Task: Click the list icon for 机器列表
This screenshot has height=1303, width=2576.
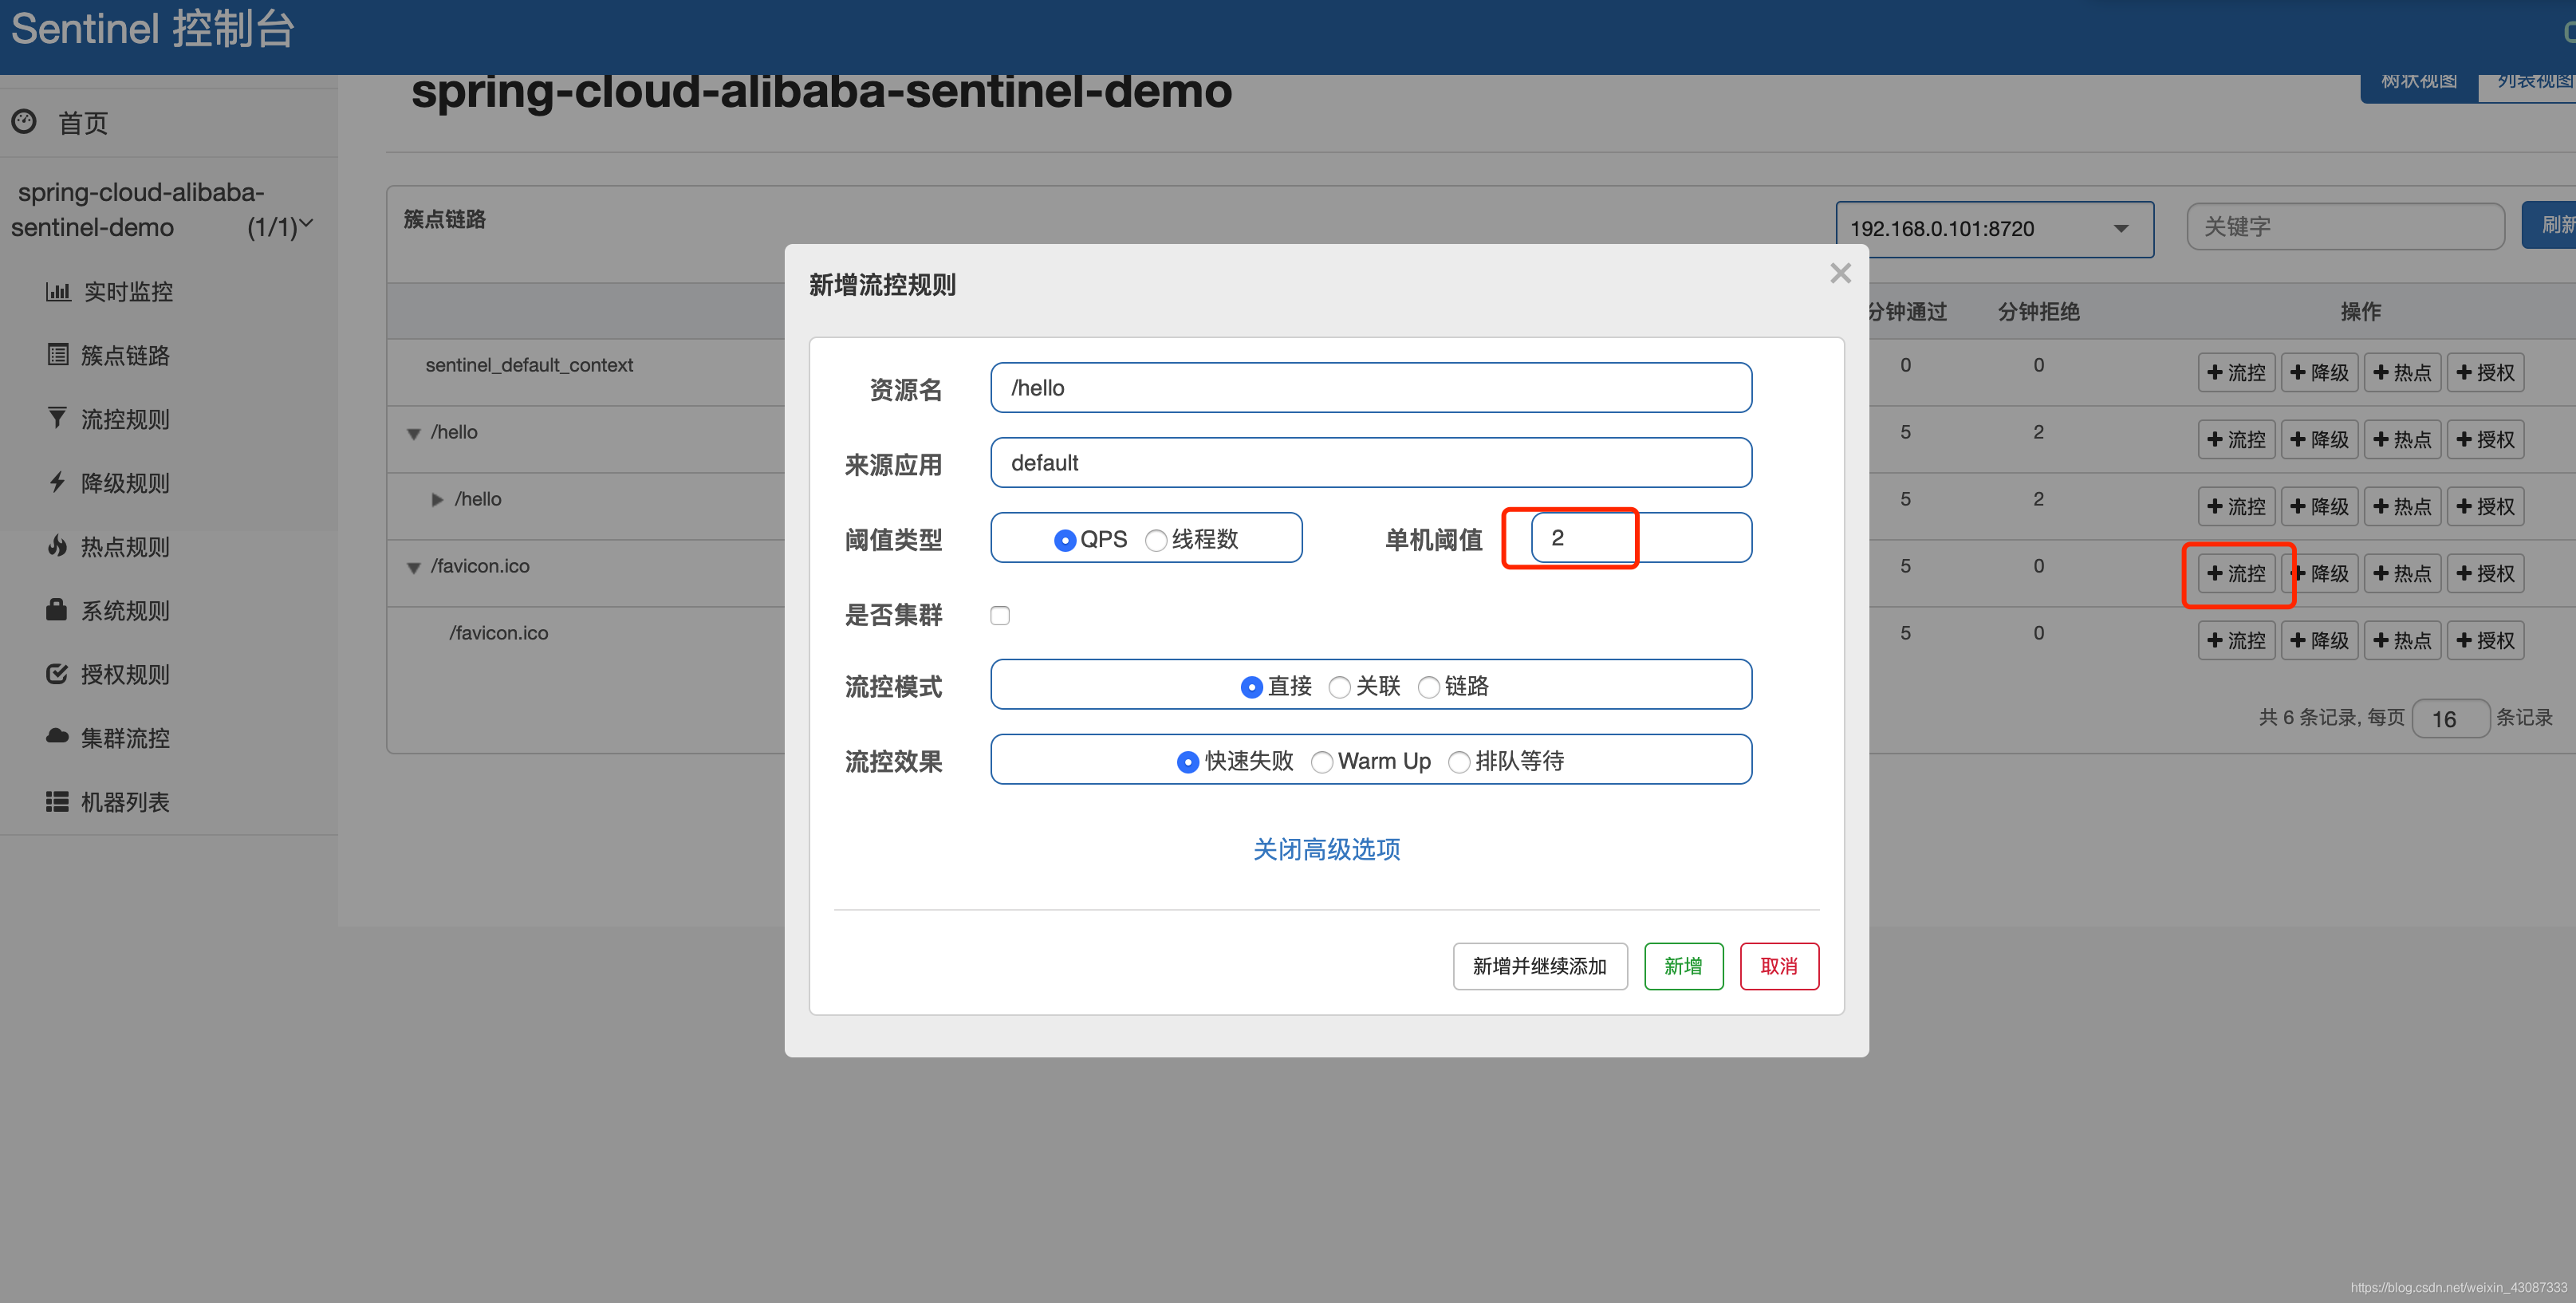Action: click(x=57, y=801)
